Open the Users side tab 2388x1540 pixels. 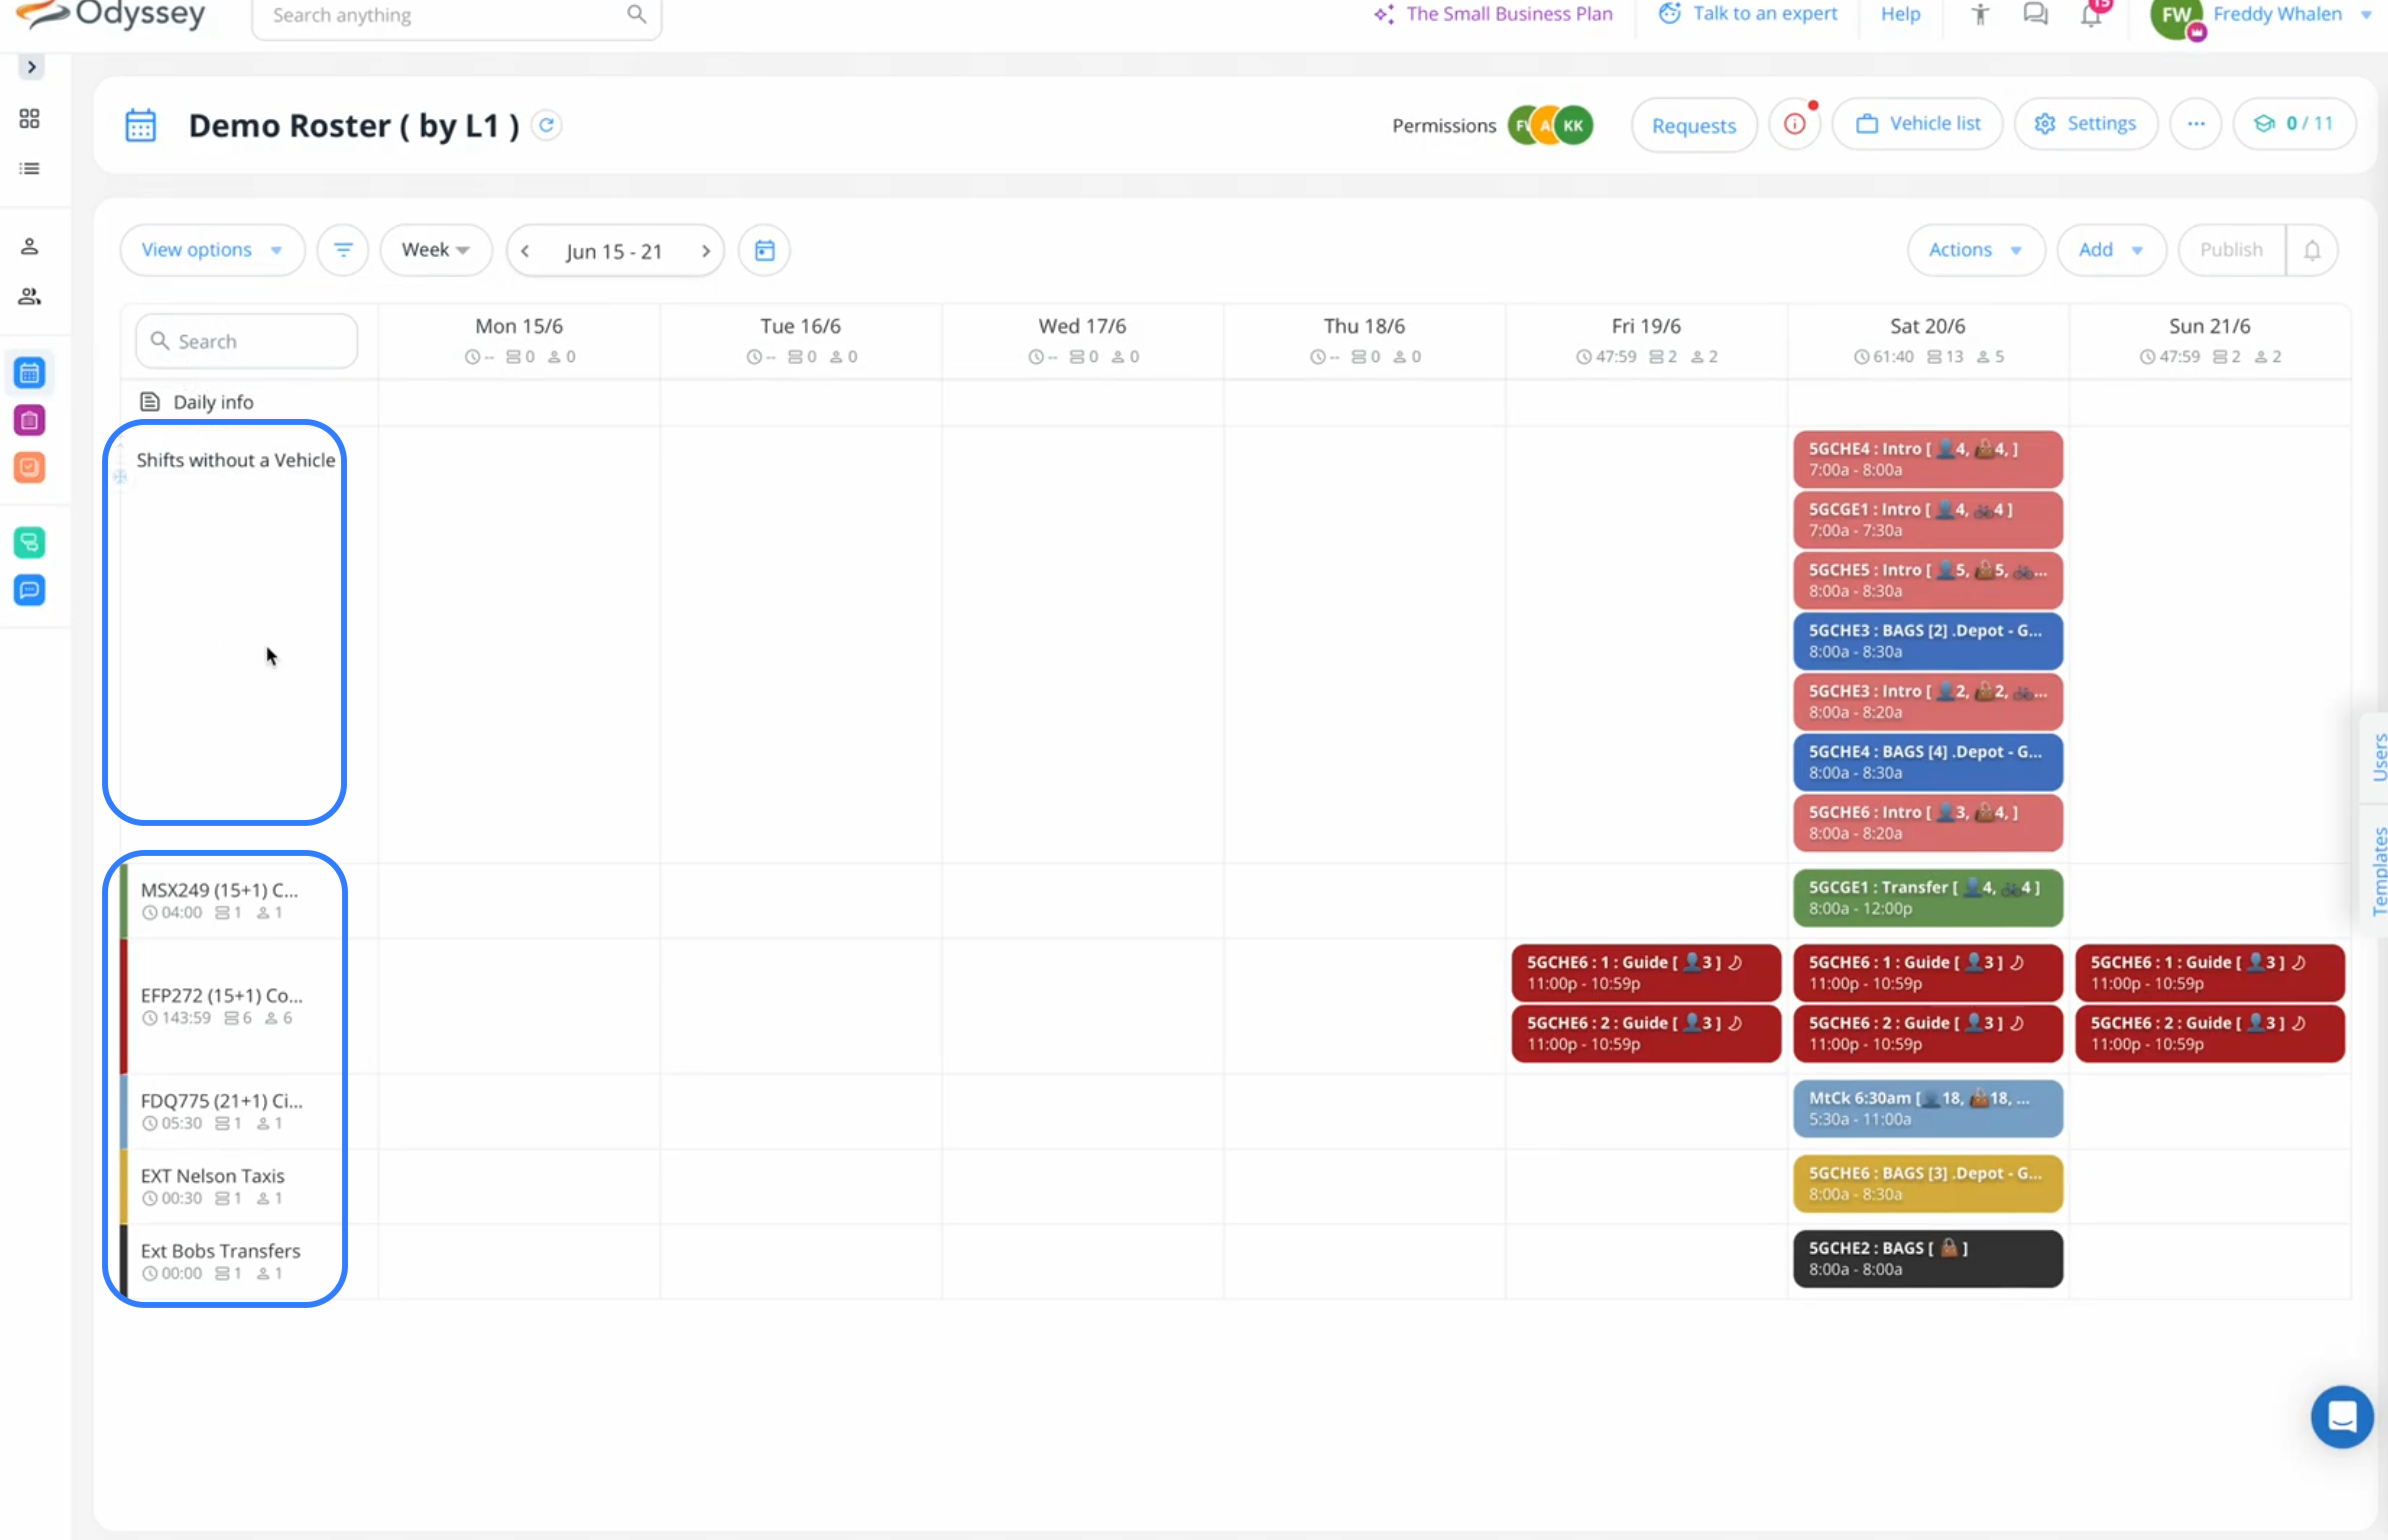pos(2378,757)
